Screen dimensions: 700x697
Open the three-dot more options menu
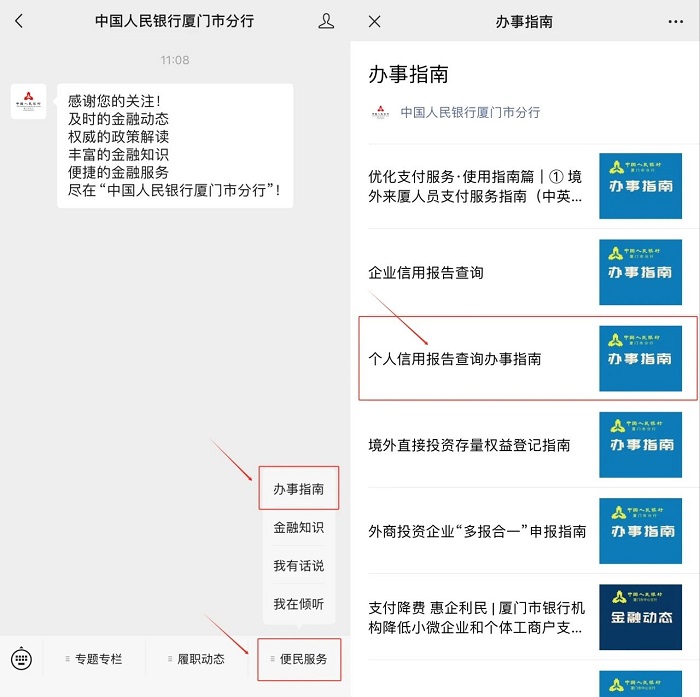point(676,21)
